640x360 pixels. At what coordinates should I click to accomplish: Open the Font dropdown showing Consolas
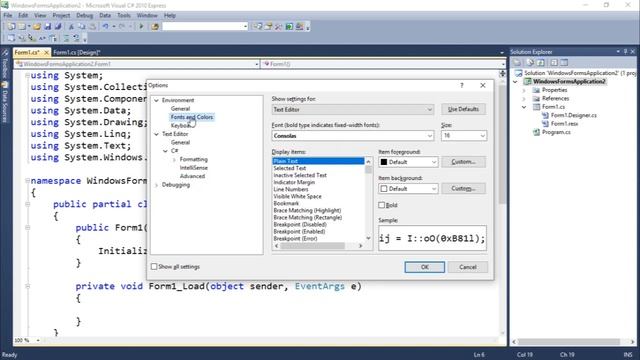click(353, 136)
